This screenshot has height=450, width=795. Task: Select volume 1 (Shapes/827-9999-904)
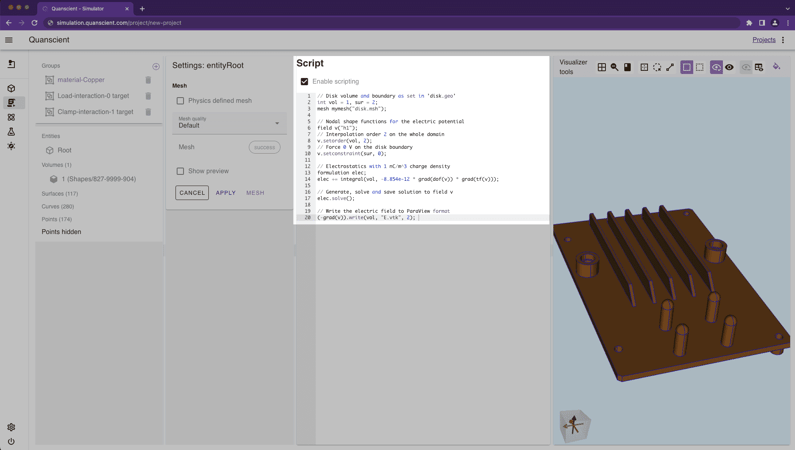tap(99, 179)
